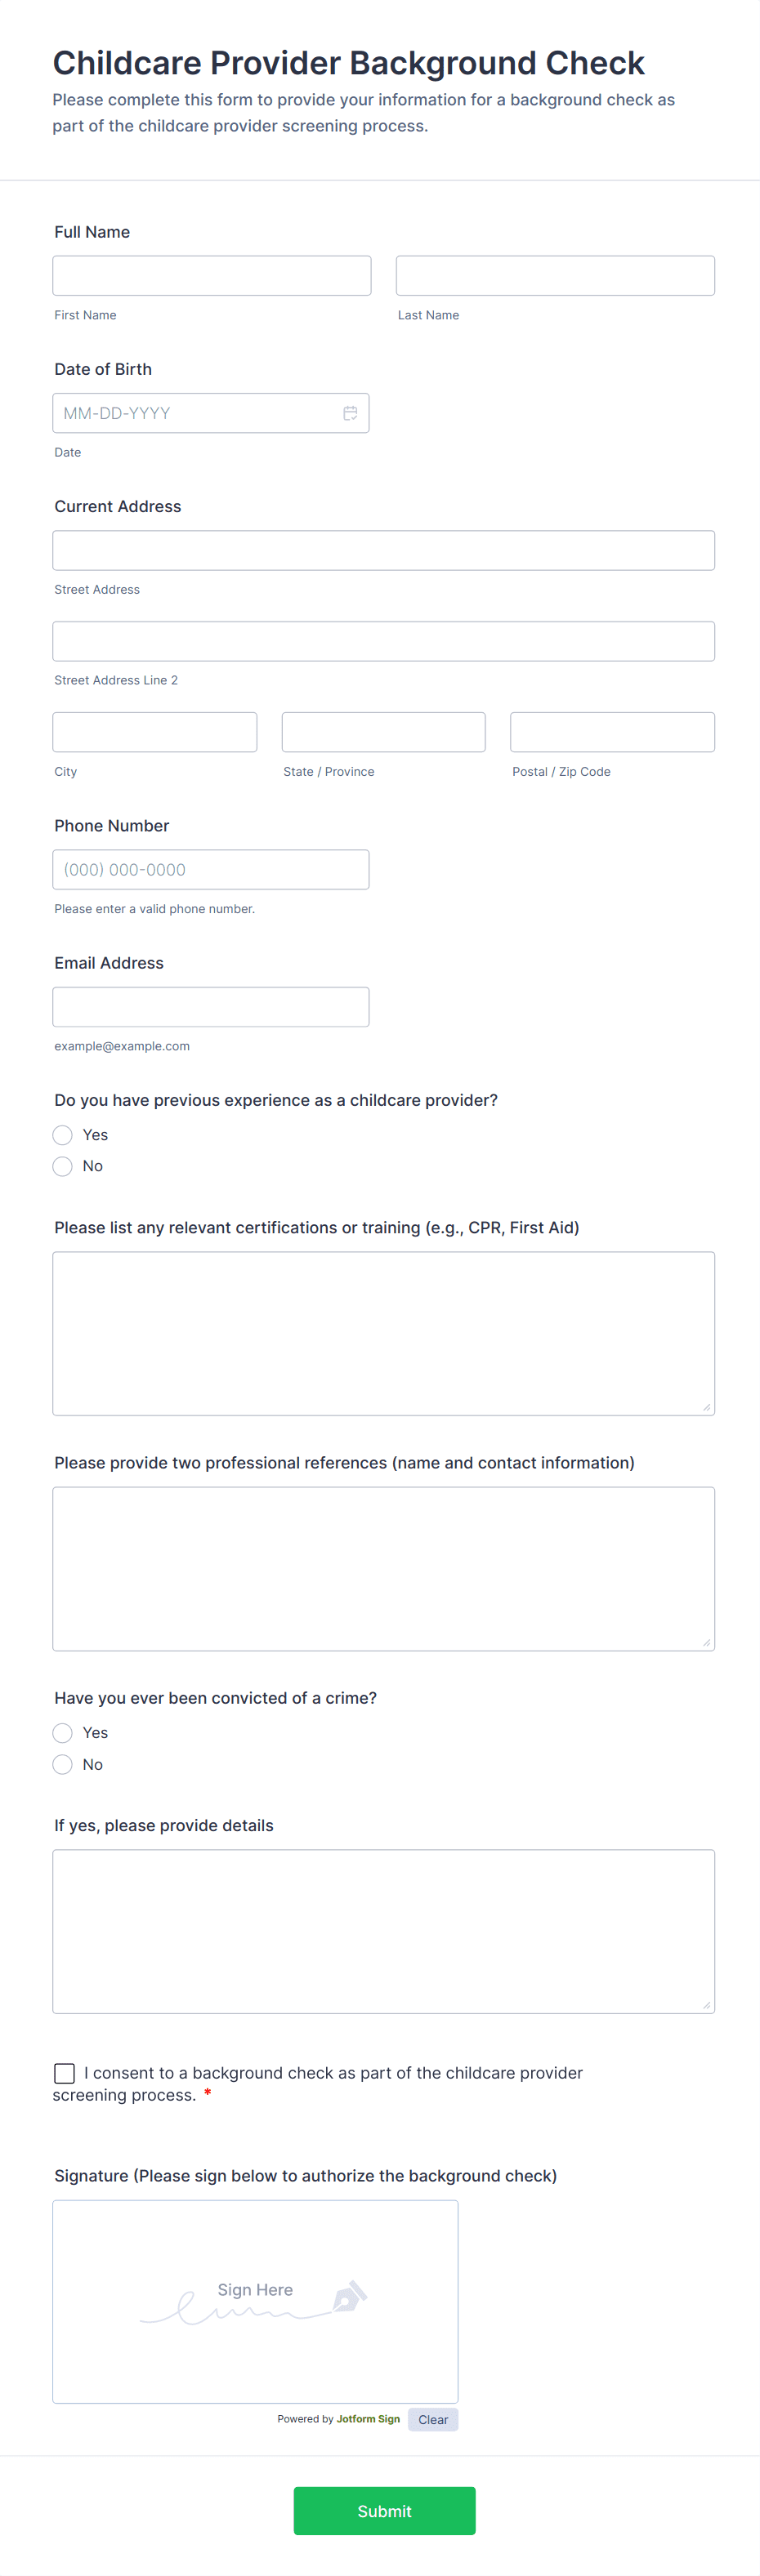The image size is (760, 2576).
Task: Click the Last Name input field
Action: click(x=554, y=275)
